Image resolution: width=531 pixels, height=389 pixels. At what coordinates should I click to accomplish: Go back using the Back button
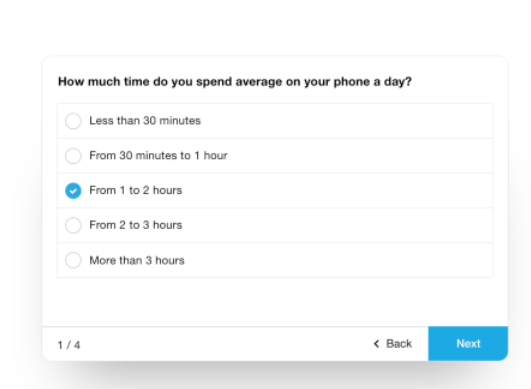[x=393, y=344]
